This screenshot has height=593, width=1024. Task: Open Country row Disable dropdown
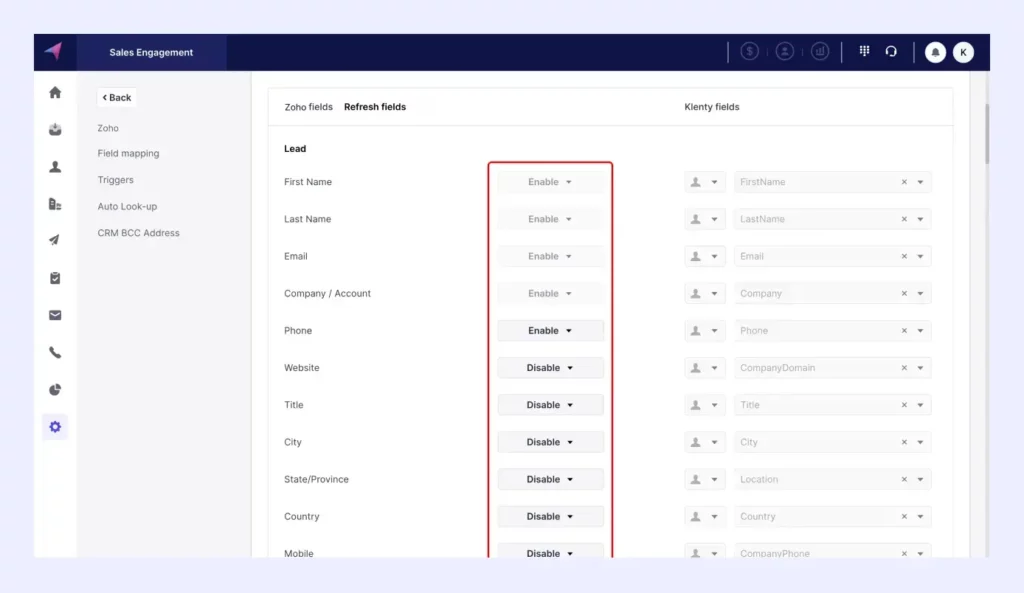coord(550,517)
